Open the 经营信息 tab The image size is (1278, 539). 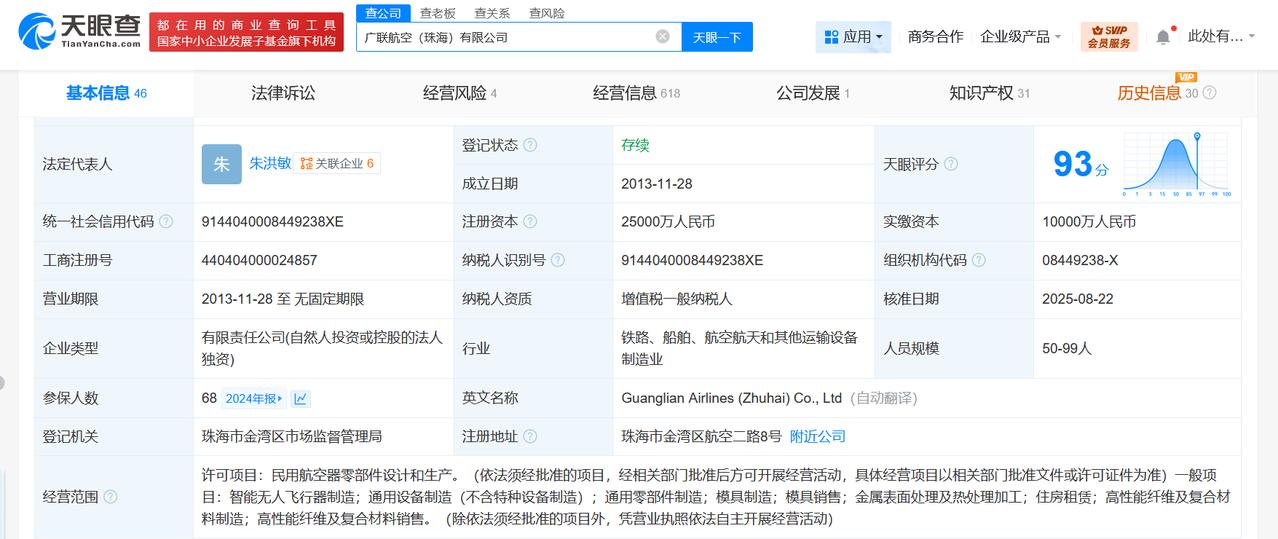(636, 93)
